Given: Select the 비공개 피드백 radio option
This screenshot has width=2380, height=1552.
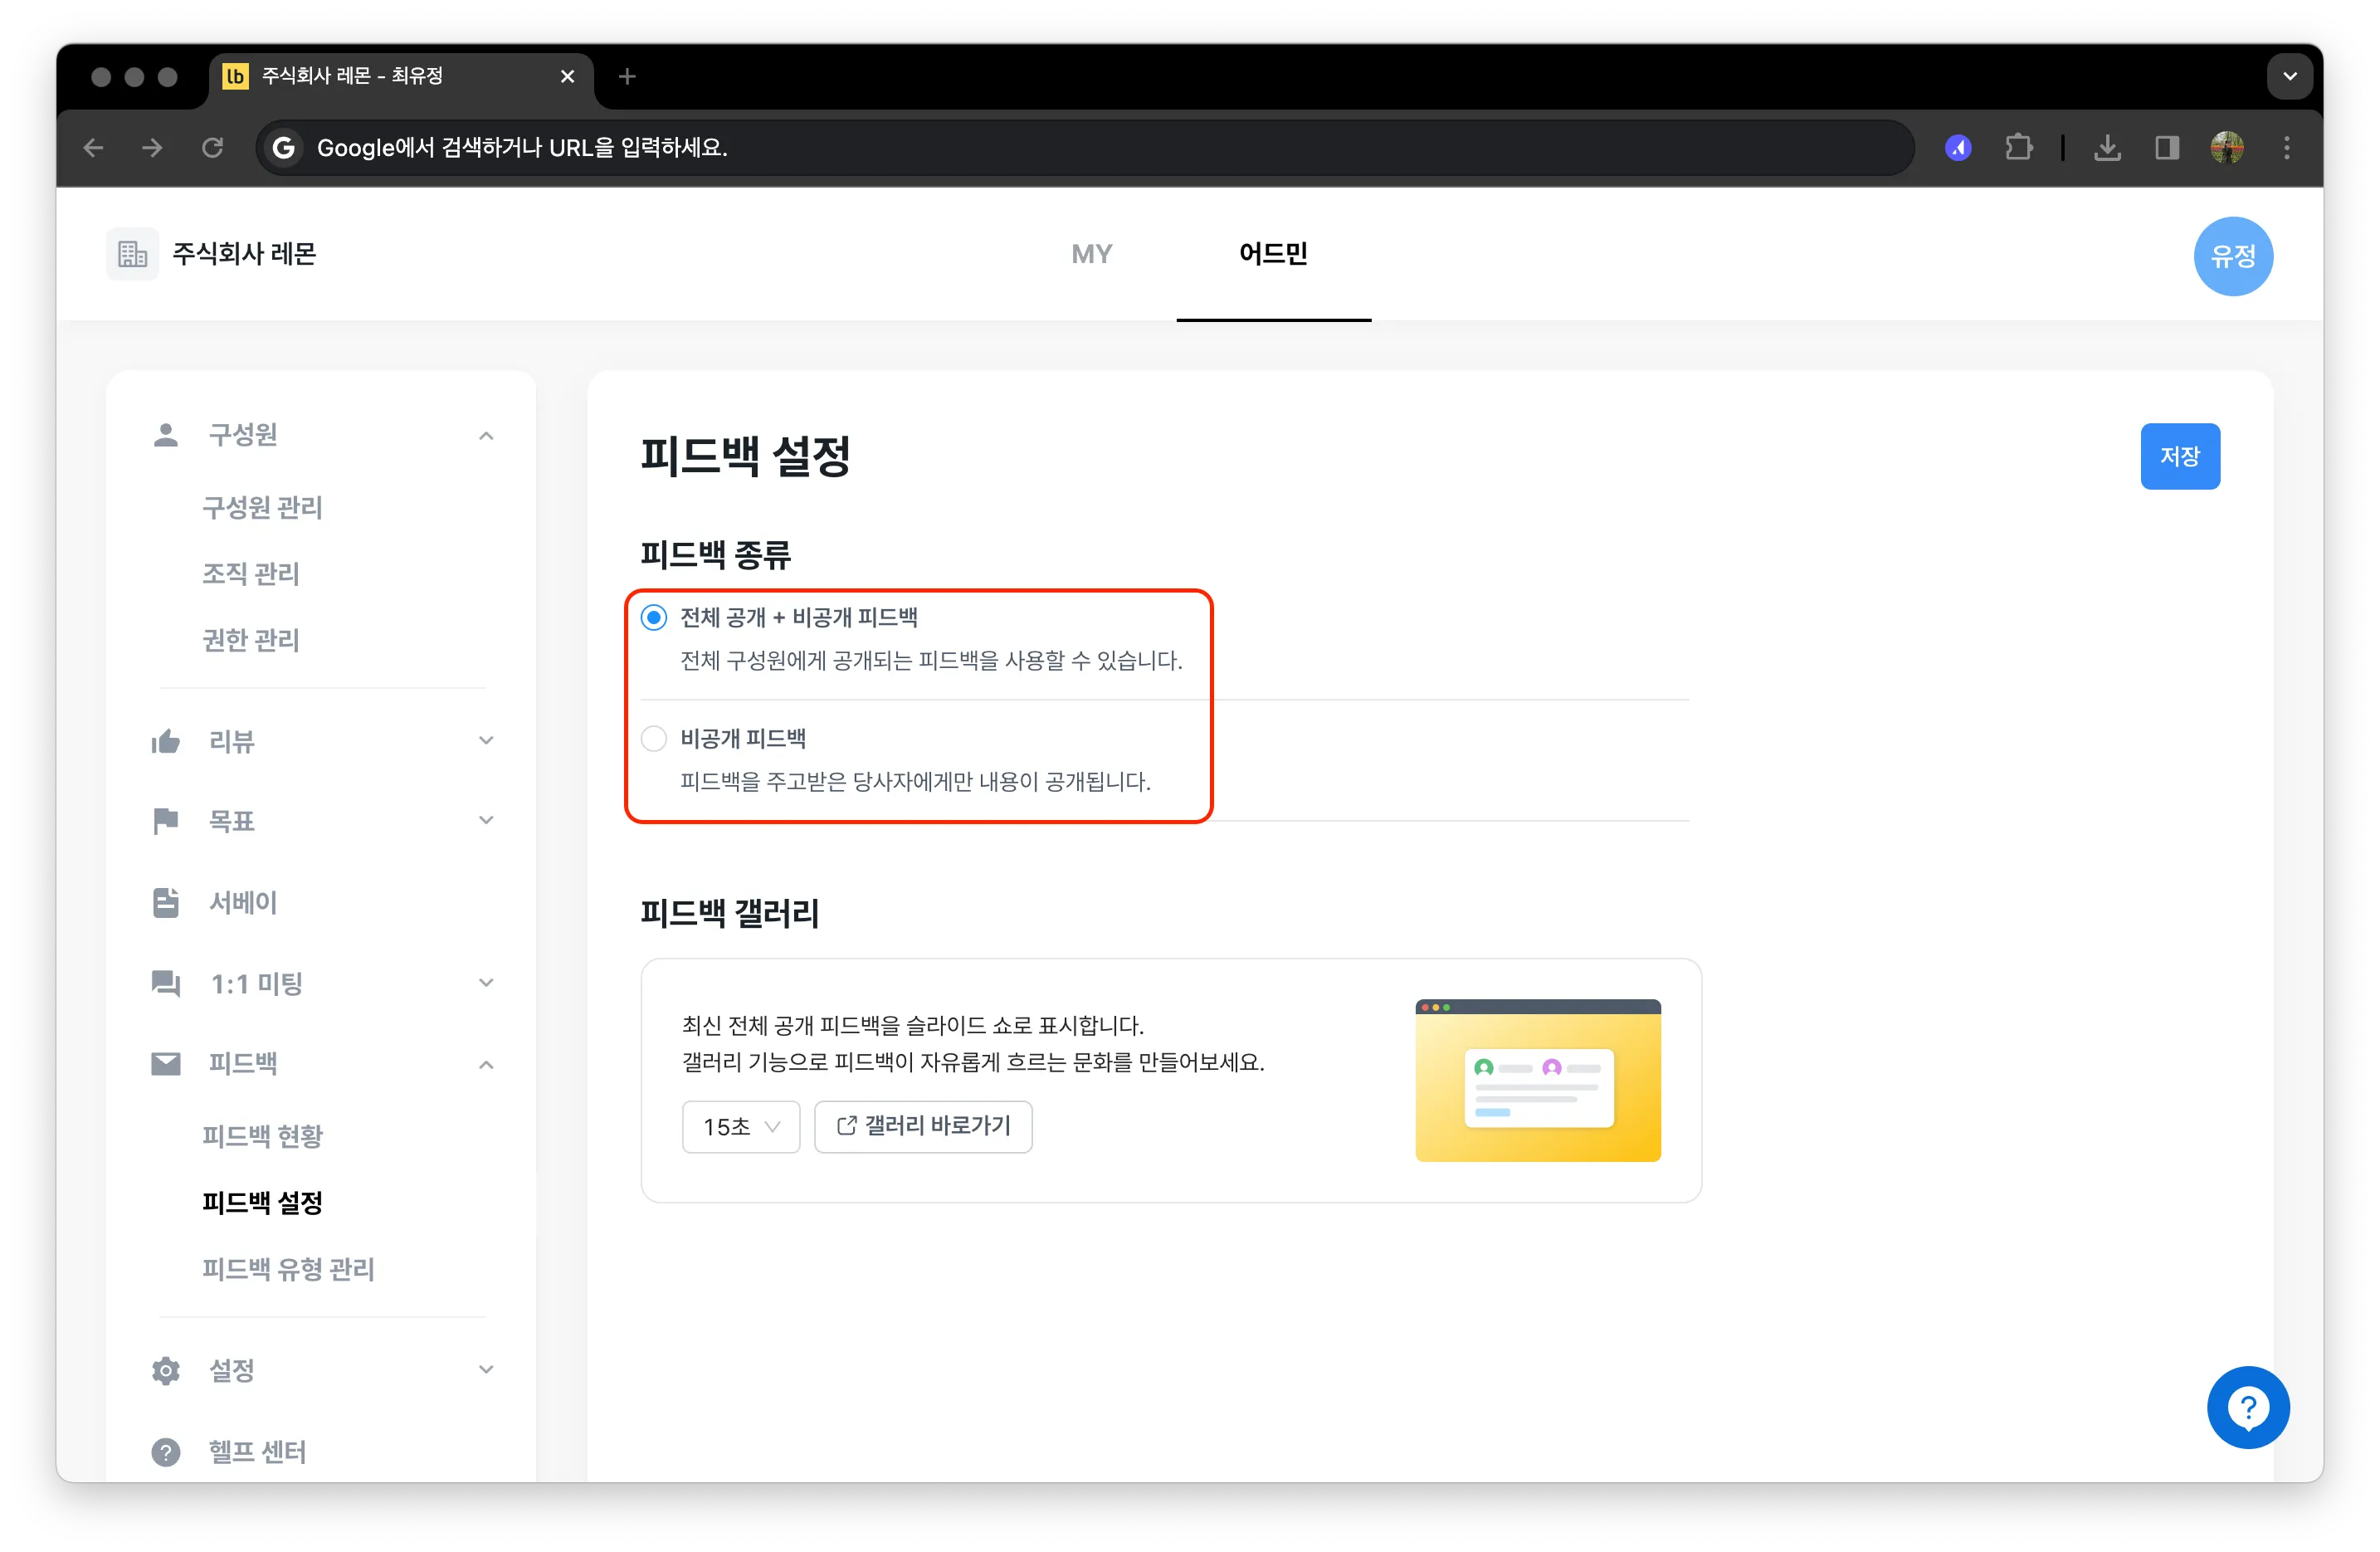Looking at the screenshot, I should tap(654, 739).
